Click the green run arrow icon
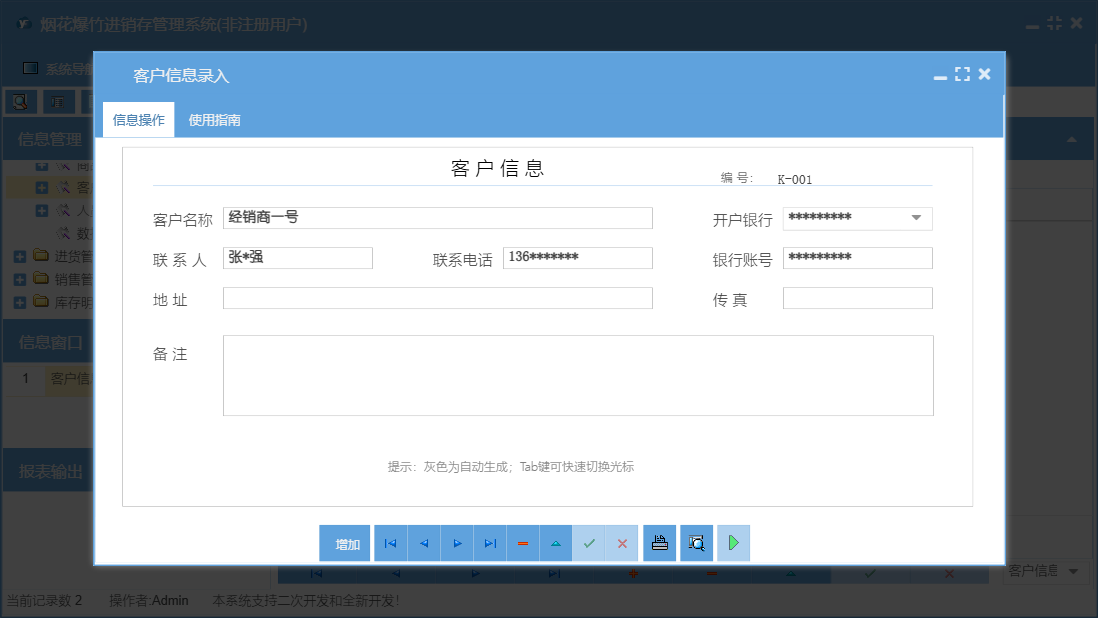Image resolution: width=1098 pixels, height=618 pixels. 733,543
